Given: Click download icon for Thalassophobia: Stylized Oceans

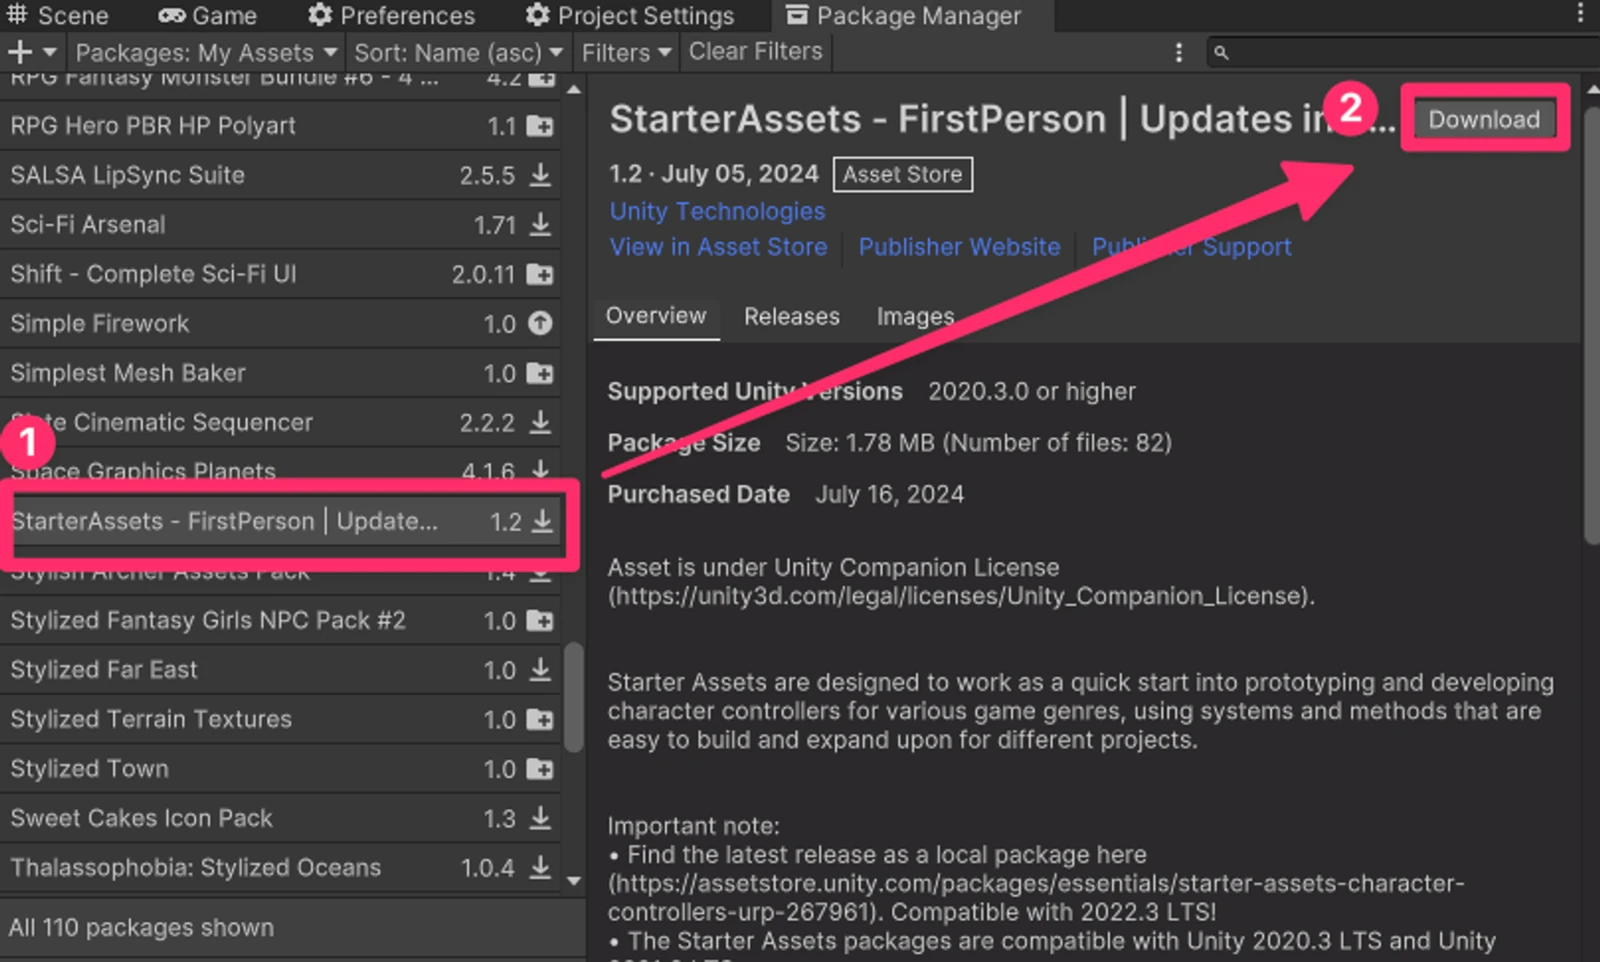Looking at the screenshot, I should coord(540,867).
